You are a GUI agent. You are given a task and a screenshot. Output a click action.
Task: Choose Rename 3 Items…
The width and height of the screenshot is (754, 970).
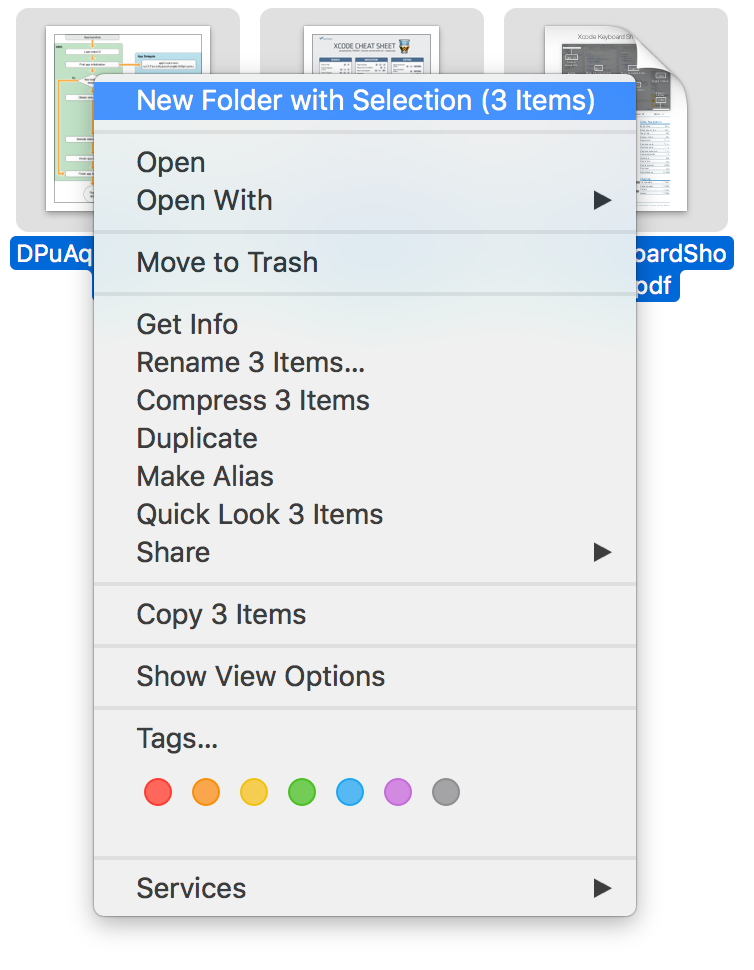tap(250, 363)
